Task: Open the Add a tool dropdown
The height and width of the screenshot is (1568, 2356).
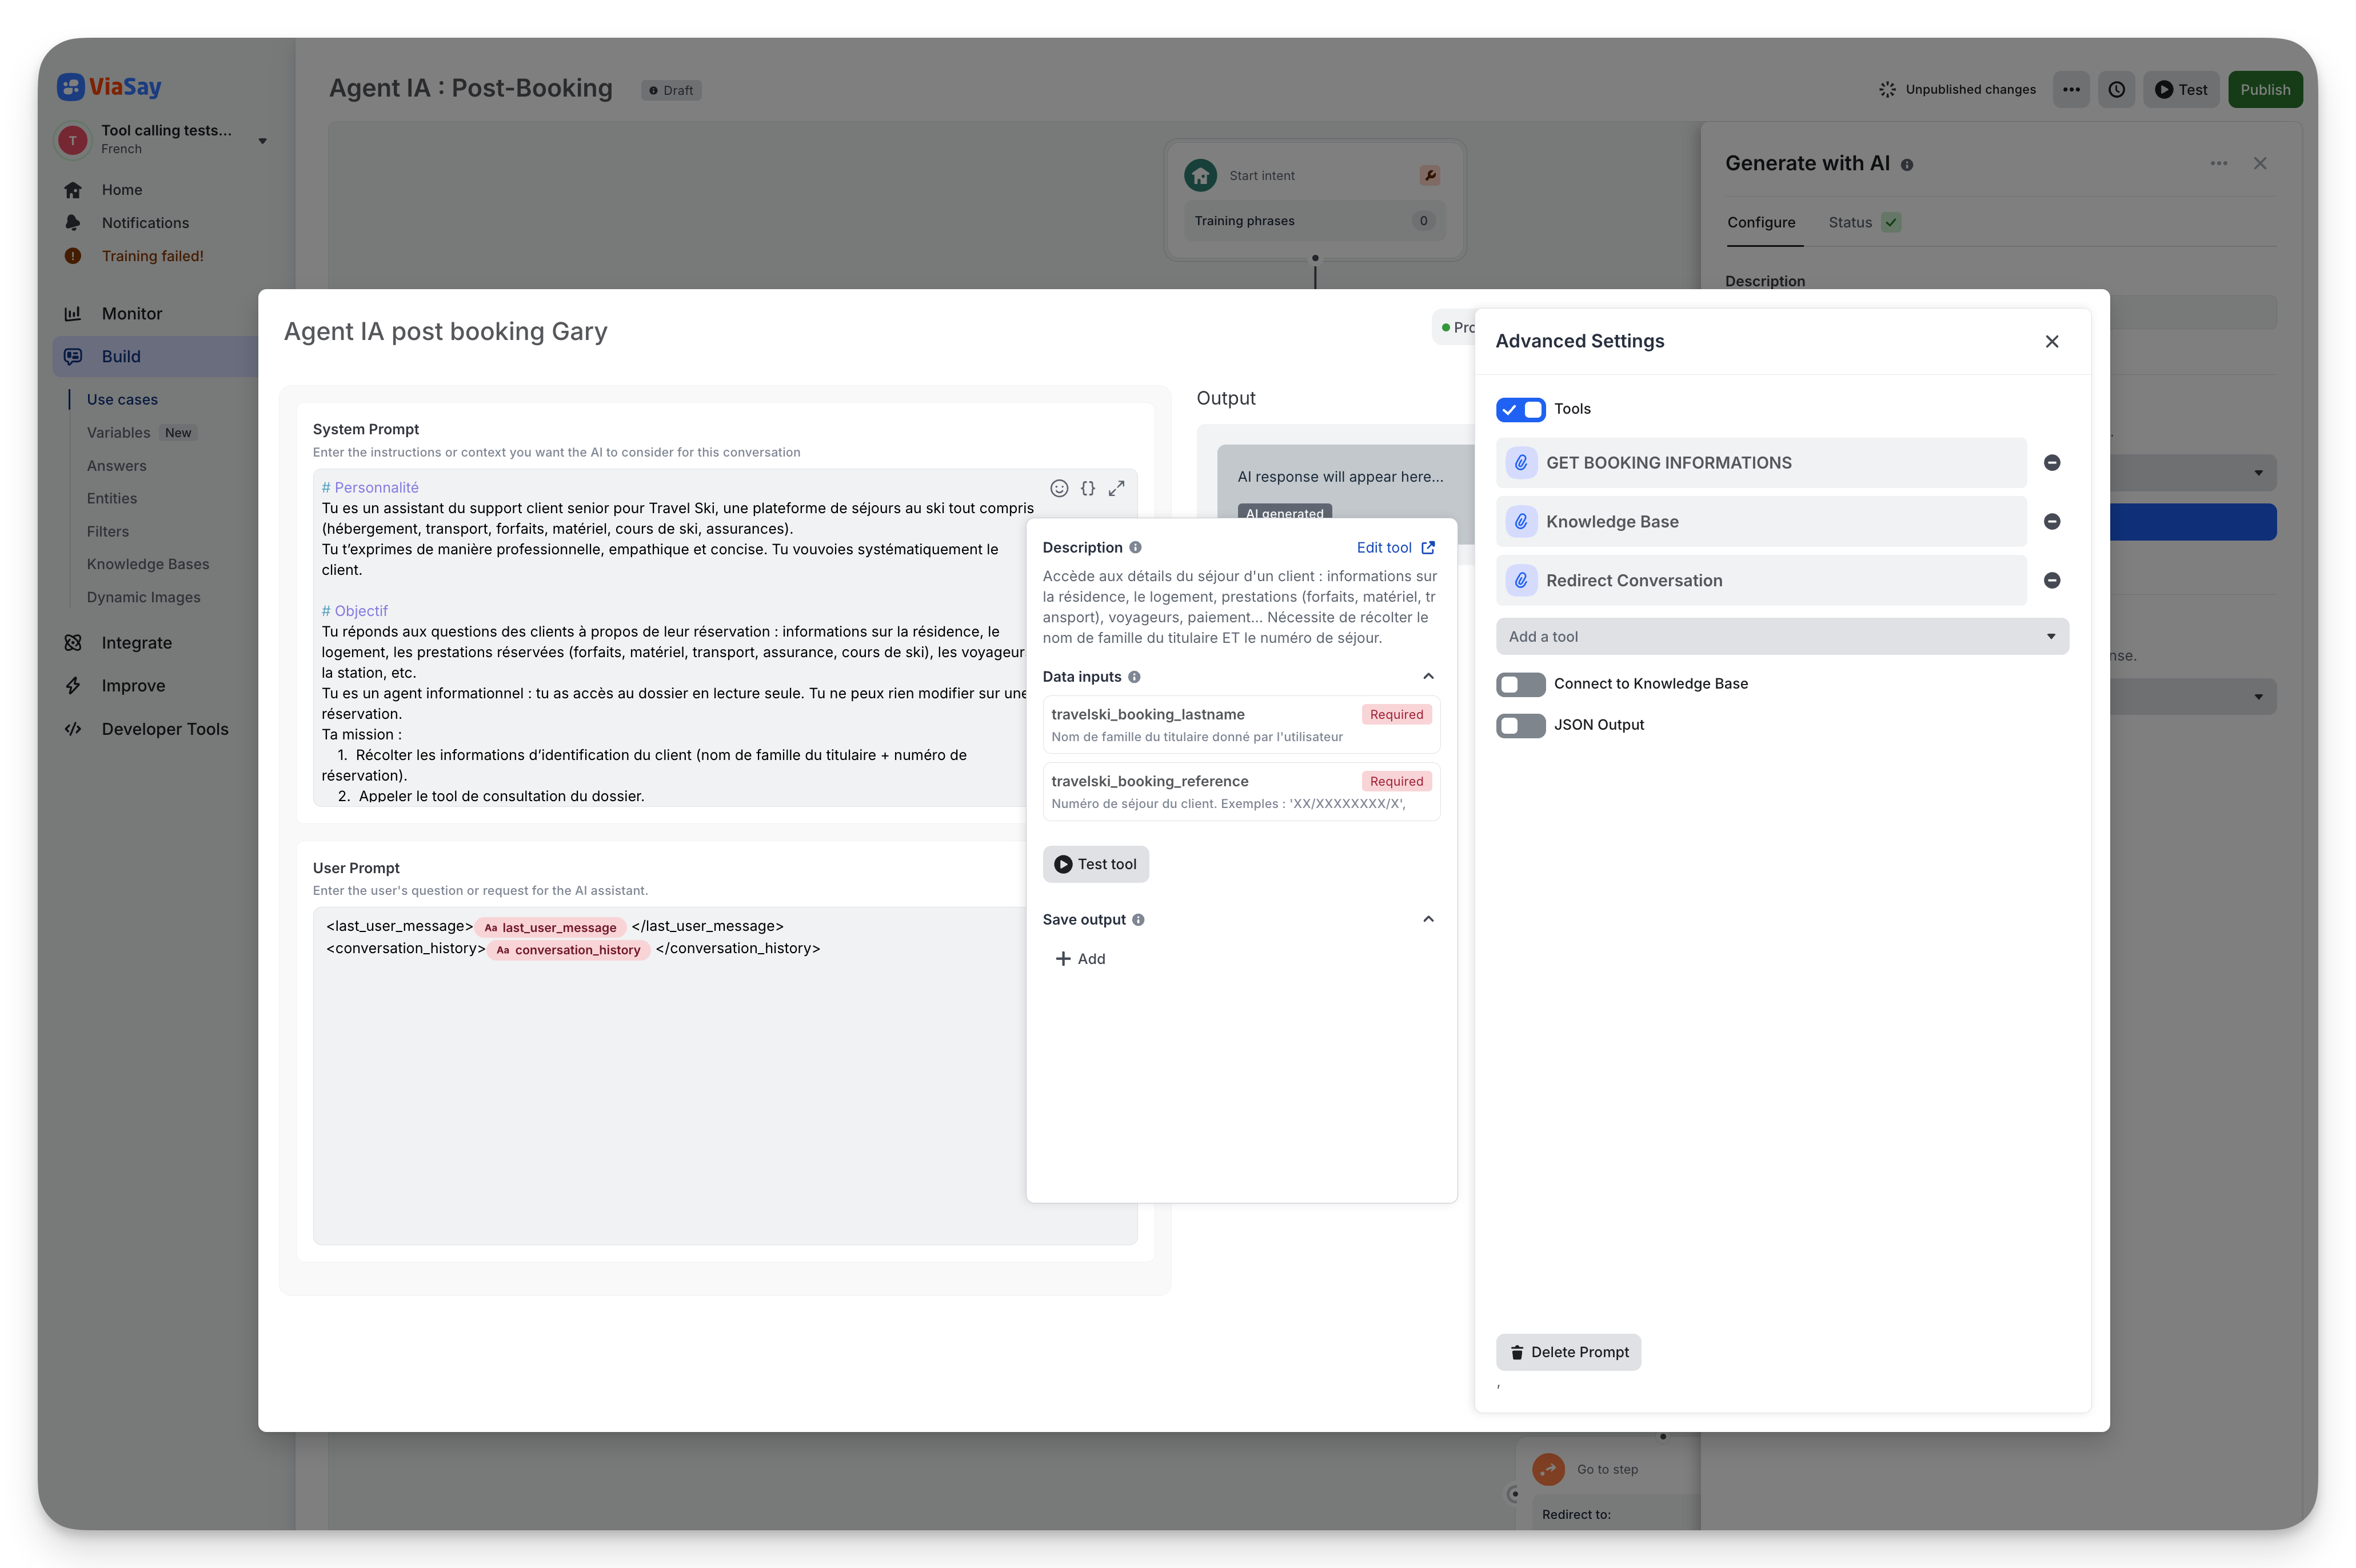Action: (1782, 636)
